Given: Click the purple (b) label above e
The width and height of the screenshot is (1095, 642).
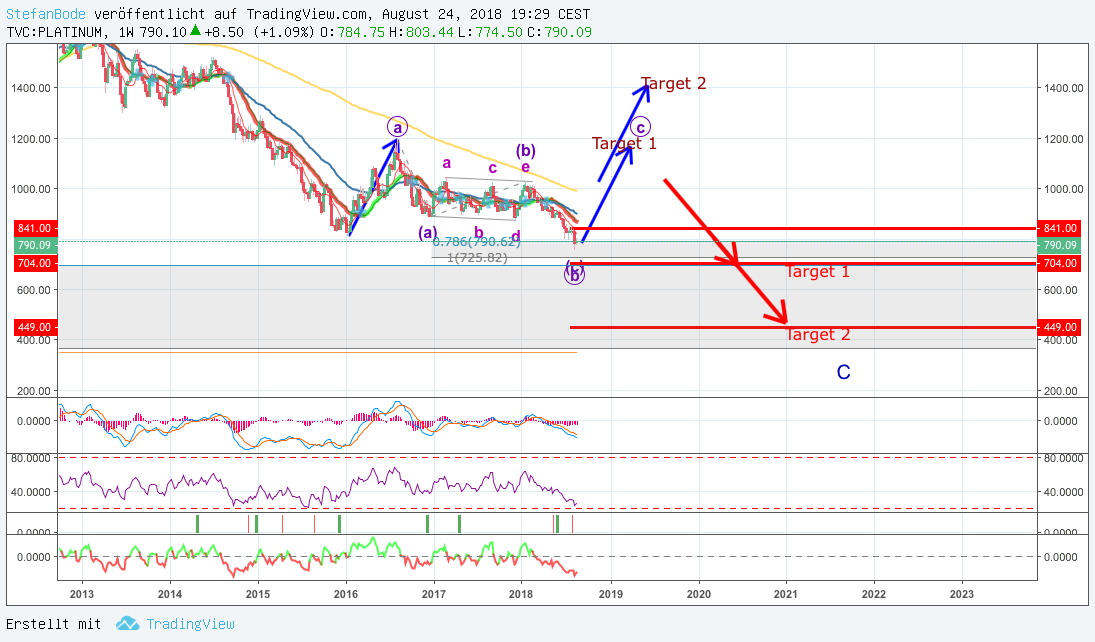Looking at the screenshot, I should pos(526,151).
